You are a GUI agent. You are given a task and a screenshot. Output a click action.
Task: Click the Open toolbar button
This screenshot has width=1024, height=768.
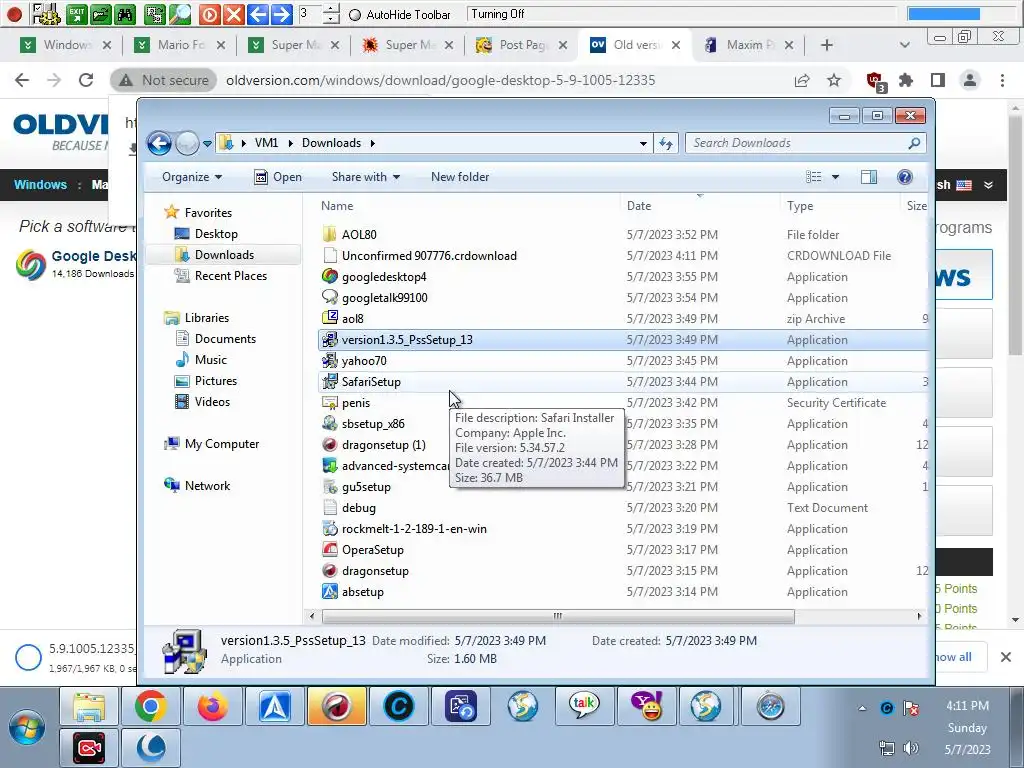click(278, 177)
